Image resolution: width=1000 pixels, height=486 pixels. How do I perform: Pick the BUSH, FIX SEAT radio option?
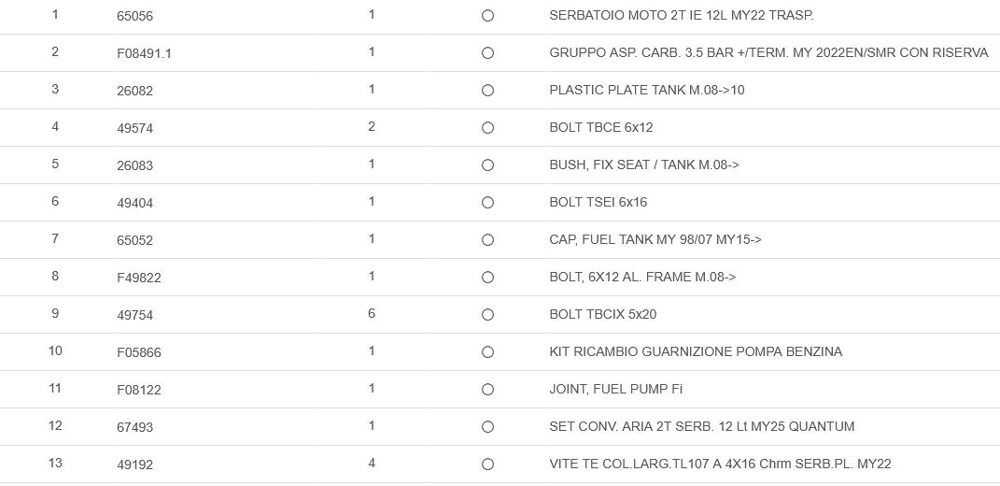pos(487,165)
